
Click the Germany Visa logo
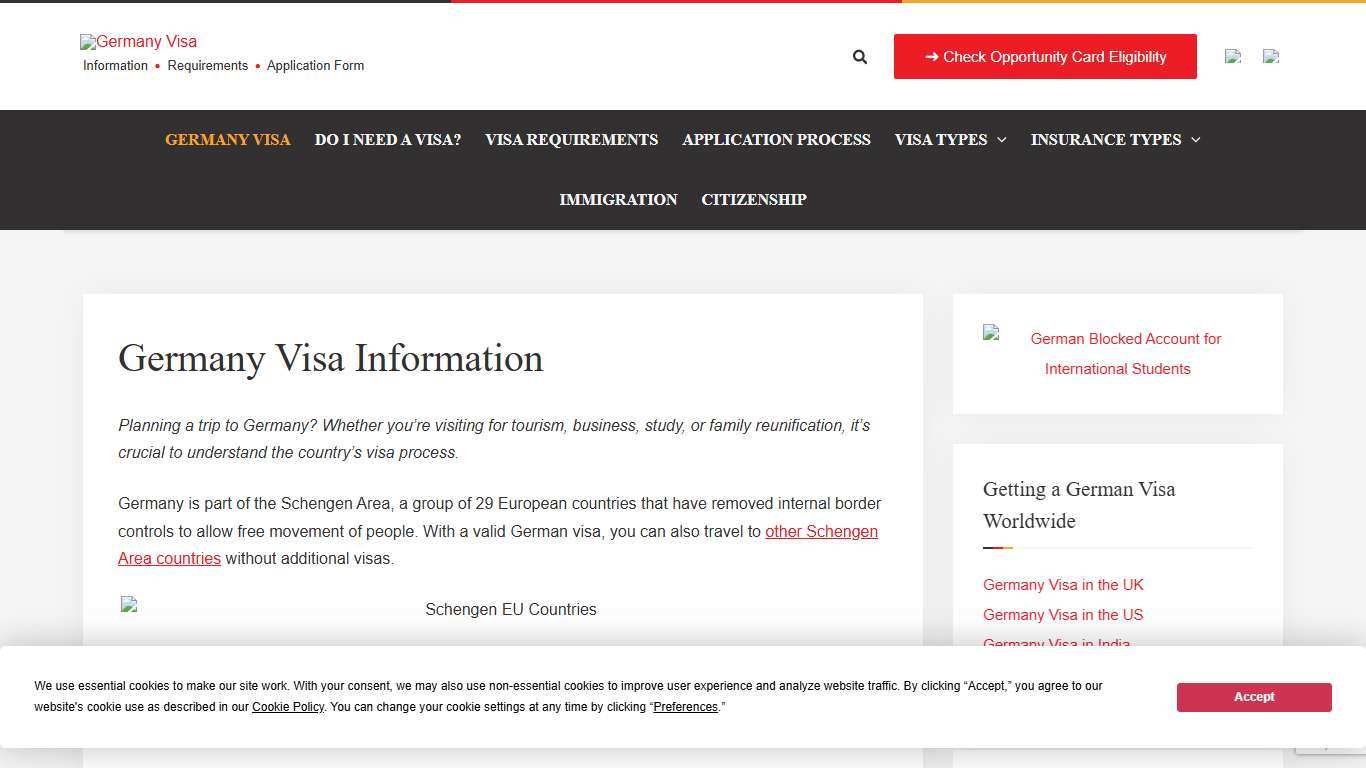138,42
